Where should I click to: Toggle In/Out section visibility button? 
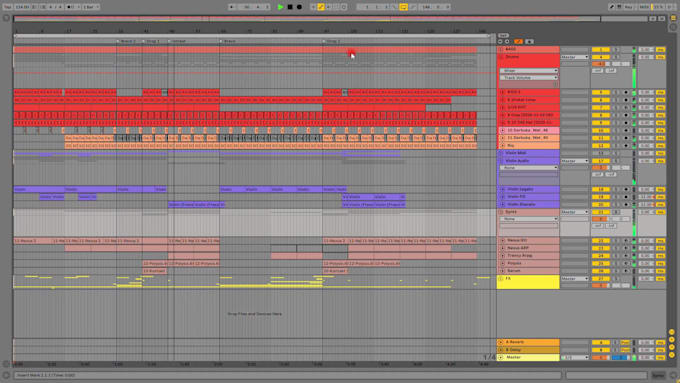pyautogui.click(x=671, y=332)
